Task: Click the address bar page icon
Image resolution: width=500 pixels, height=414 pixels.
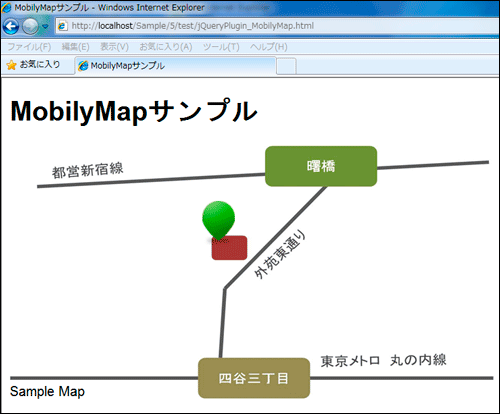Action: [63, 26]
